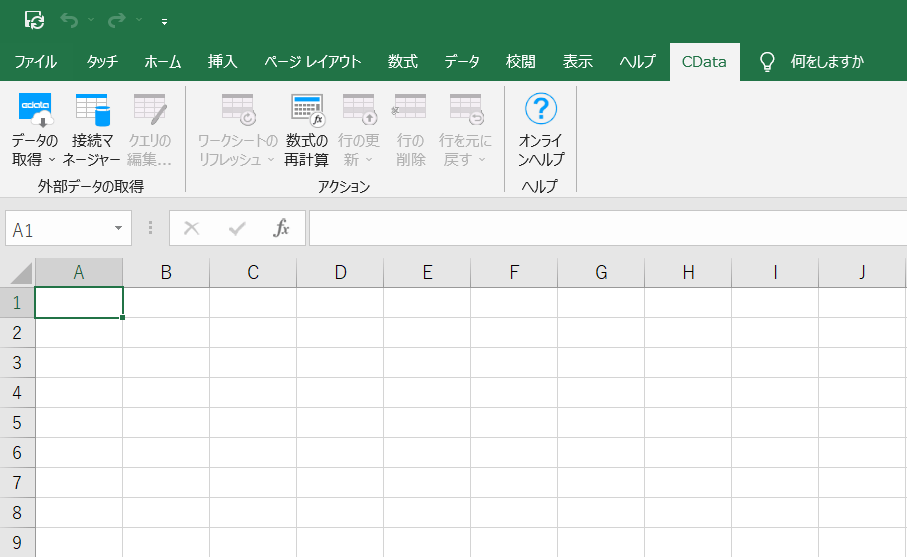Open the Quick Access Toolbar customize dropdown

(x=164, y=21)
